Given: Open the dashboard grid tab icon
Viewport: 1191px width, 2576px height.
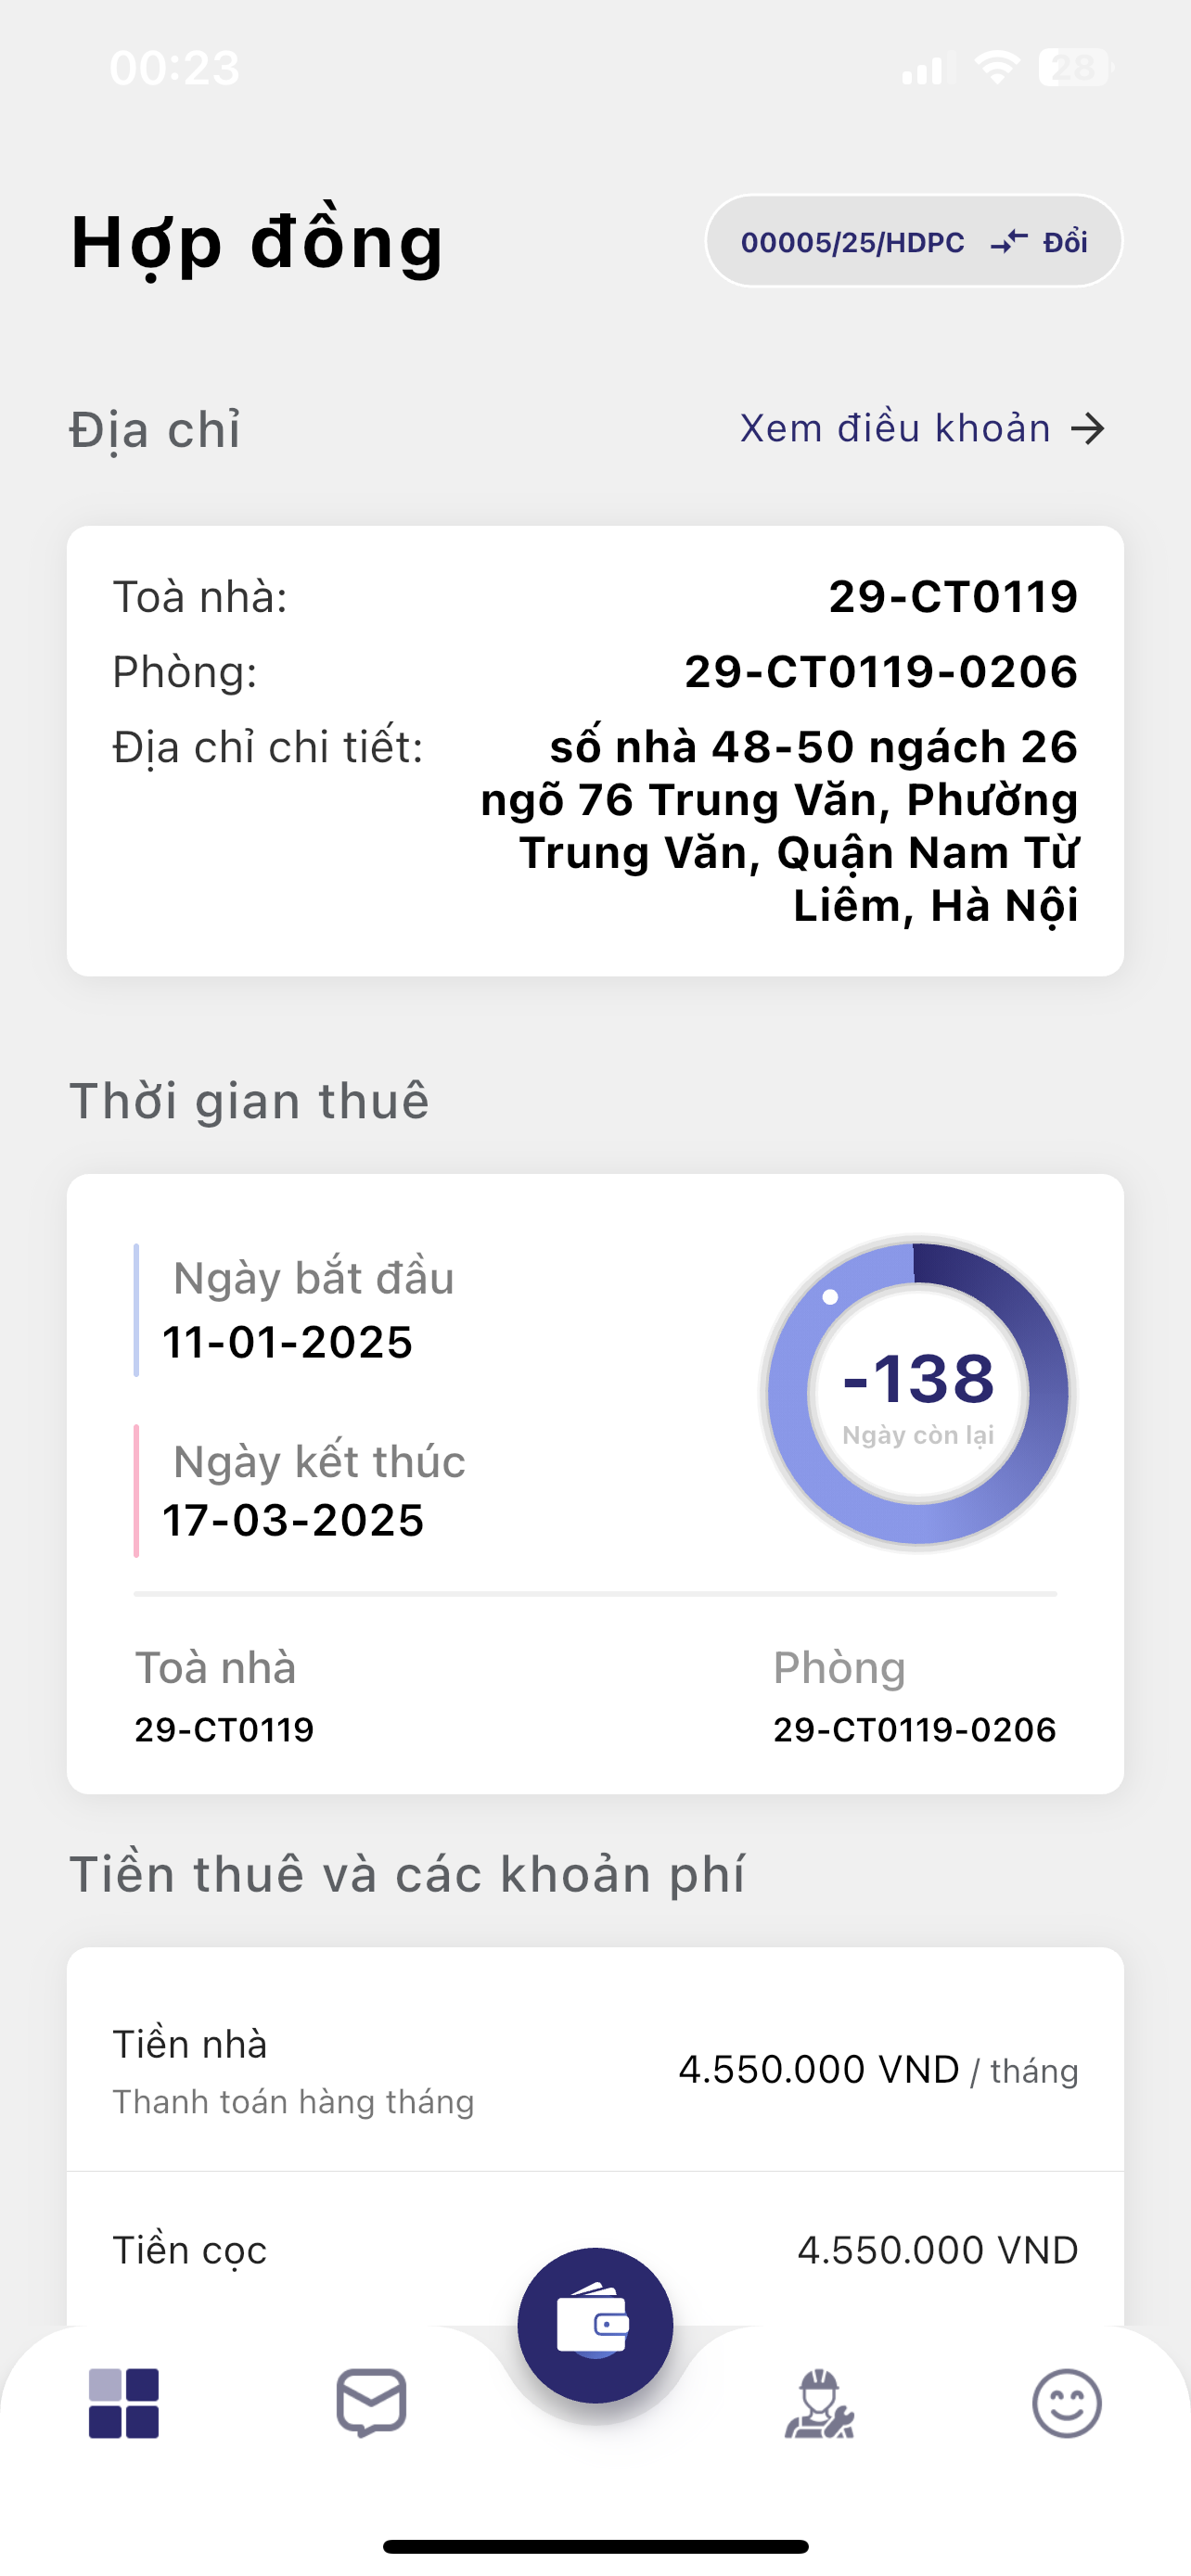Looking at the screenshot, I should tap(124, 2403).
